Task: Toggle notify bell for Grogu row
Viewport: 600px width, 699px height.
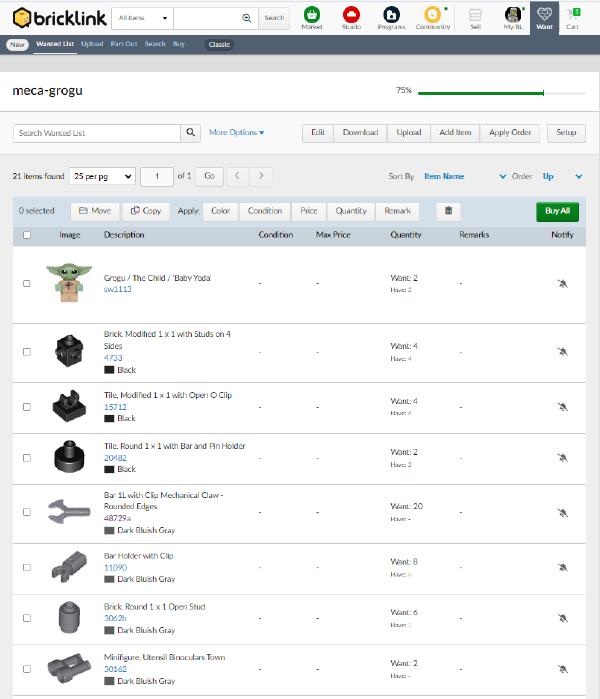Action: pyautogui.click(x=563, y=284)
